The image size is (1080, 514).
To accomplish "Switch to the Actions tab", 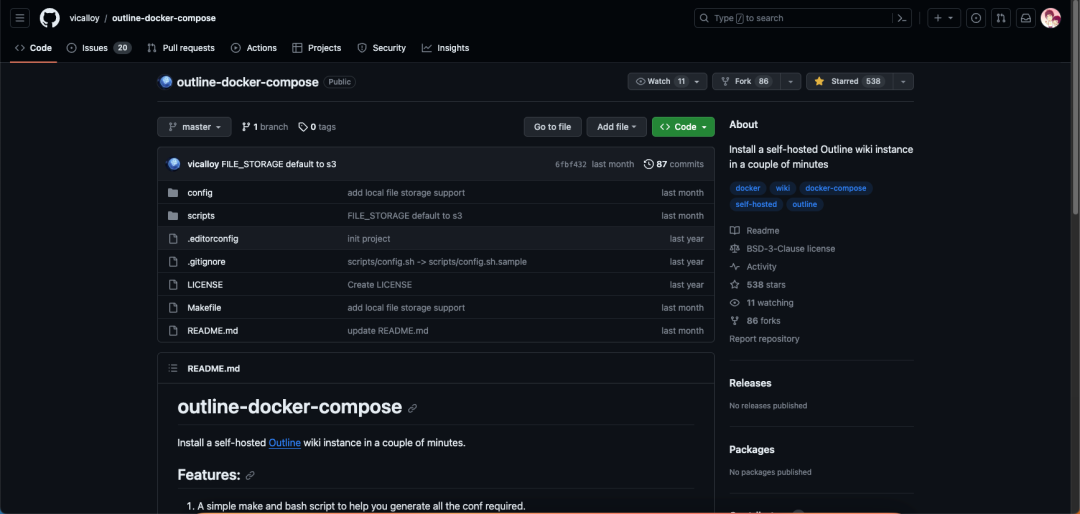I will [x=253, y=48].
